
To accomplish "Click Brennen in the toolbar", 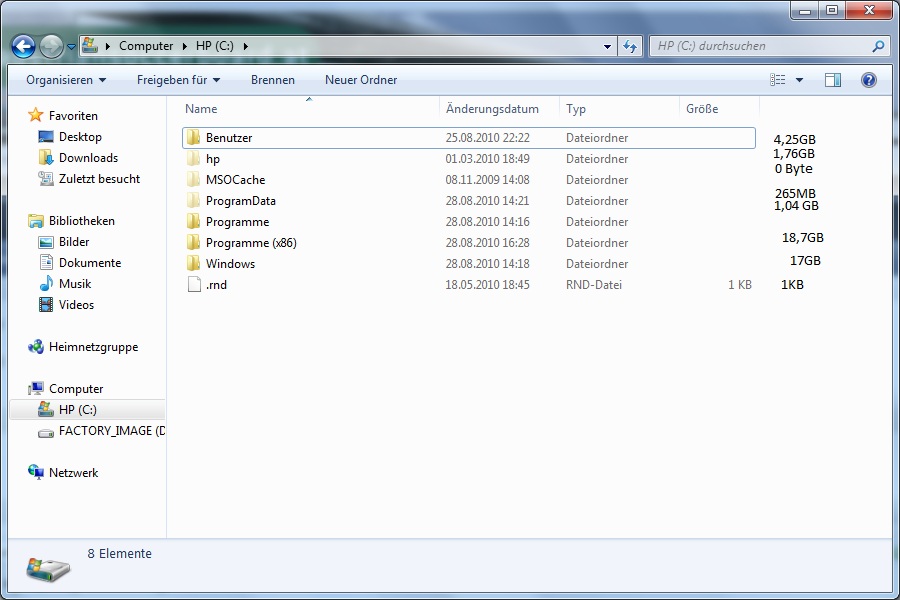I will (x=273, y=80).
